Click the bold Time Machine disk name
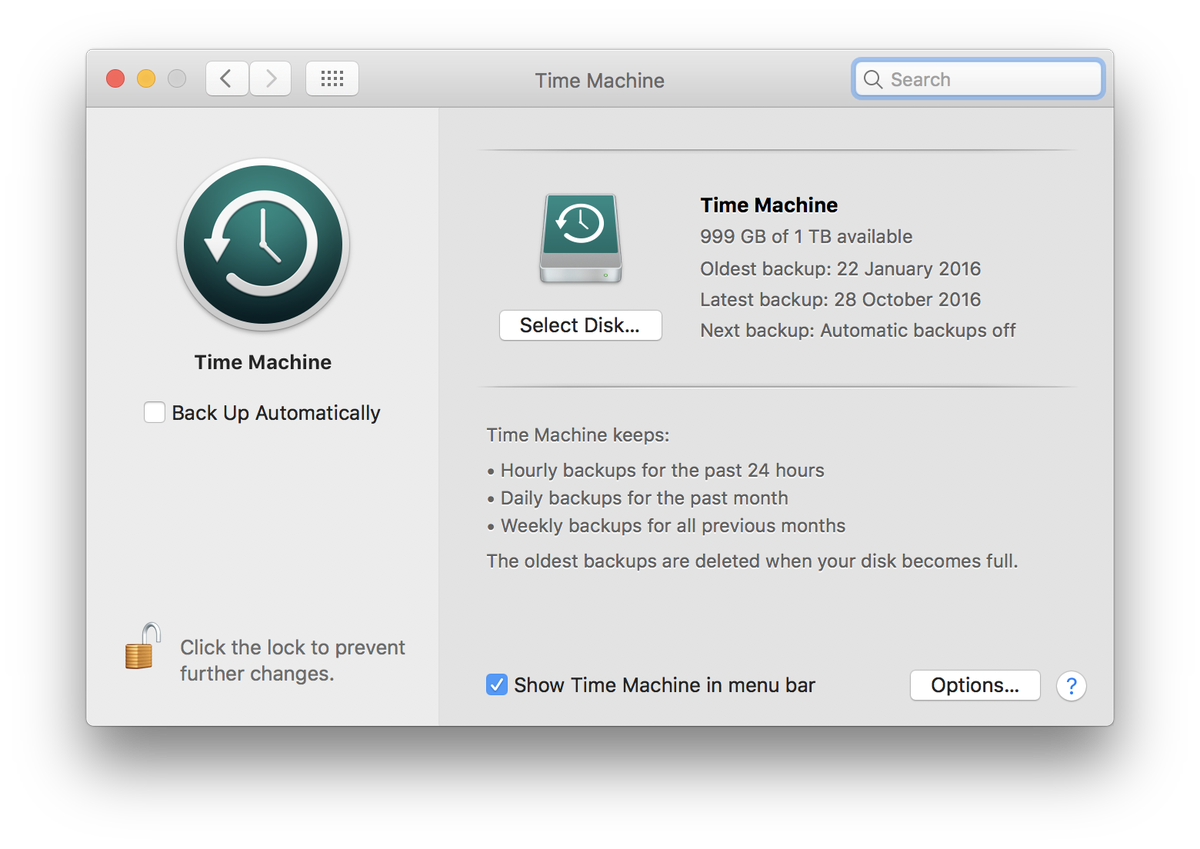This screenshot has width=1200, height=849. [x=769, y=205]
